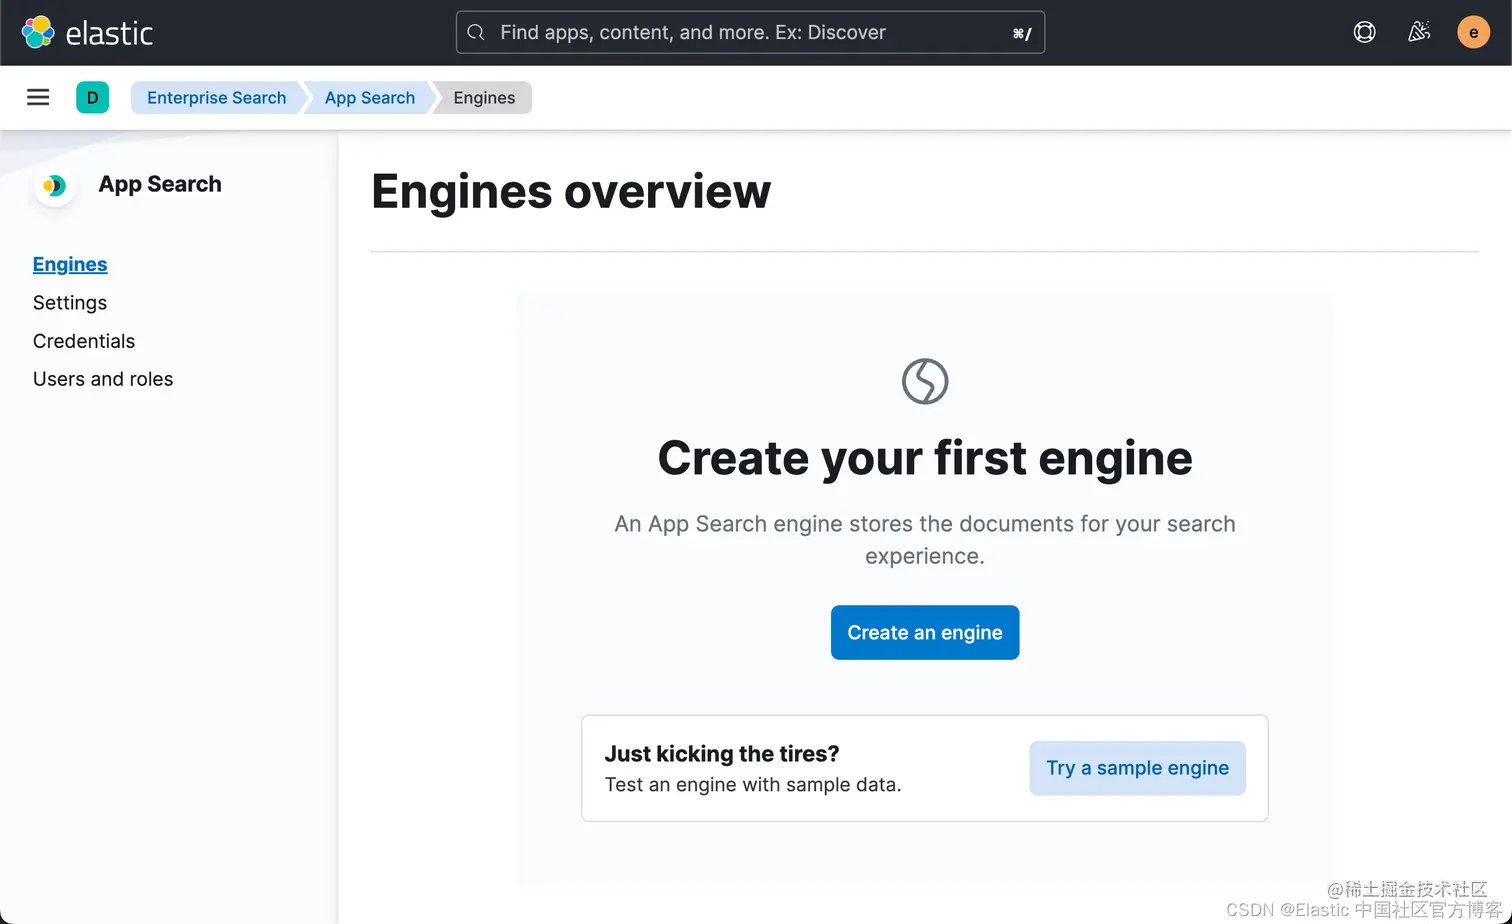Focus the Find apps search field
Screen dimensions: 1512x924
(x=750, y=32)
